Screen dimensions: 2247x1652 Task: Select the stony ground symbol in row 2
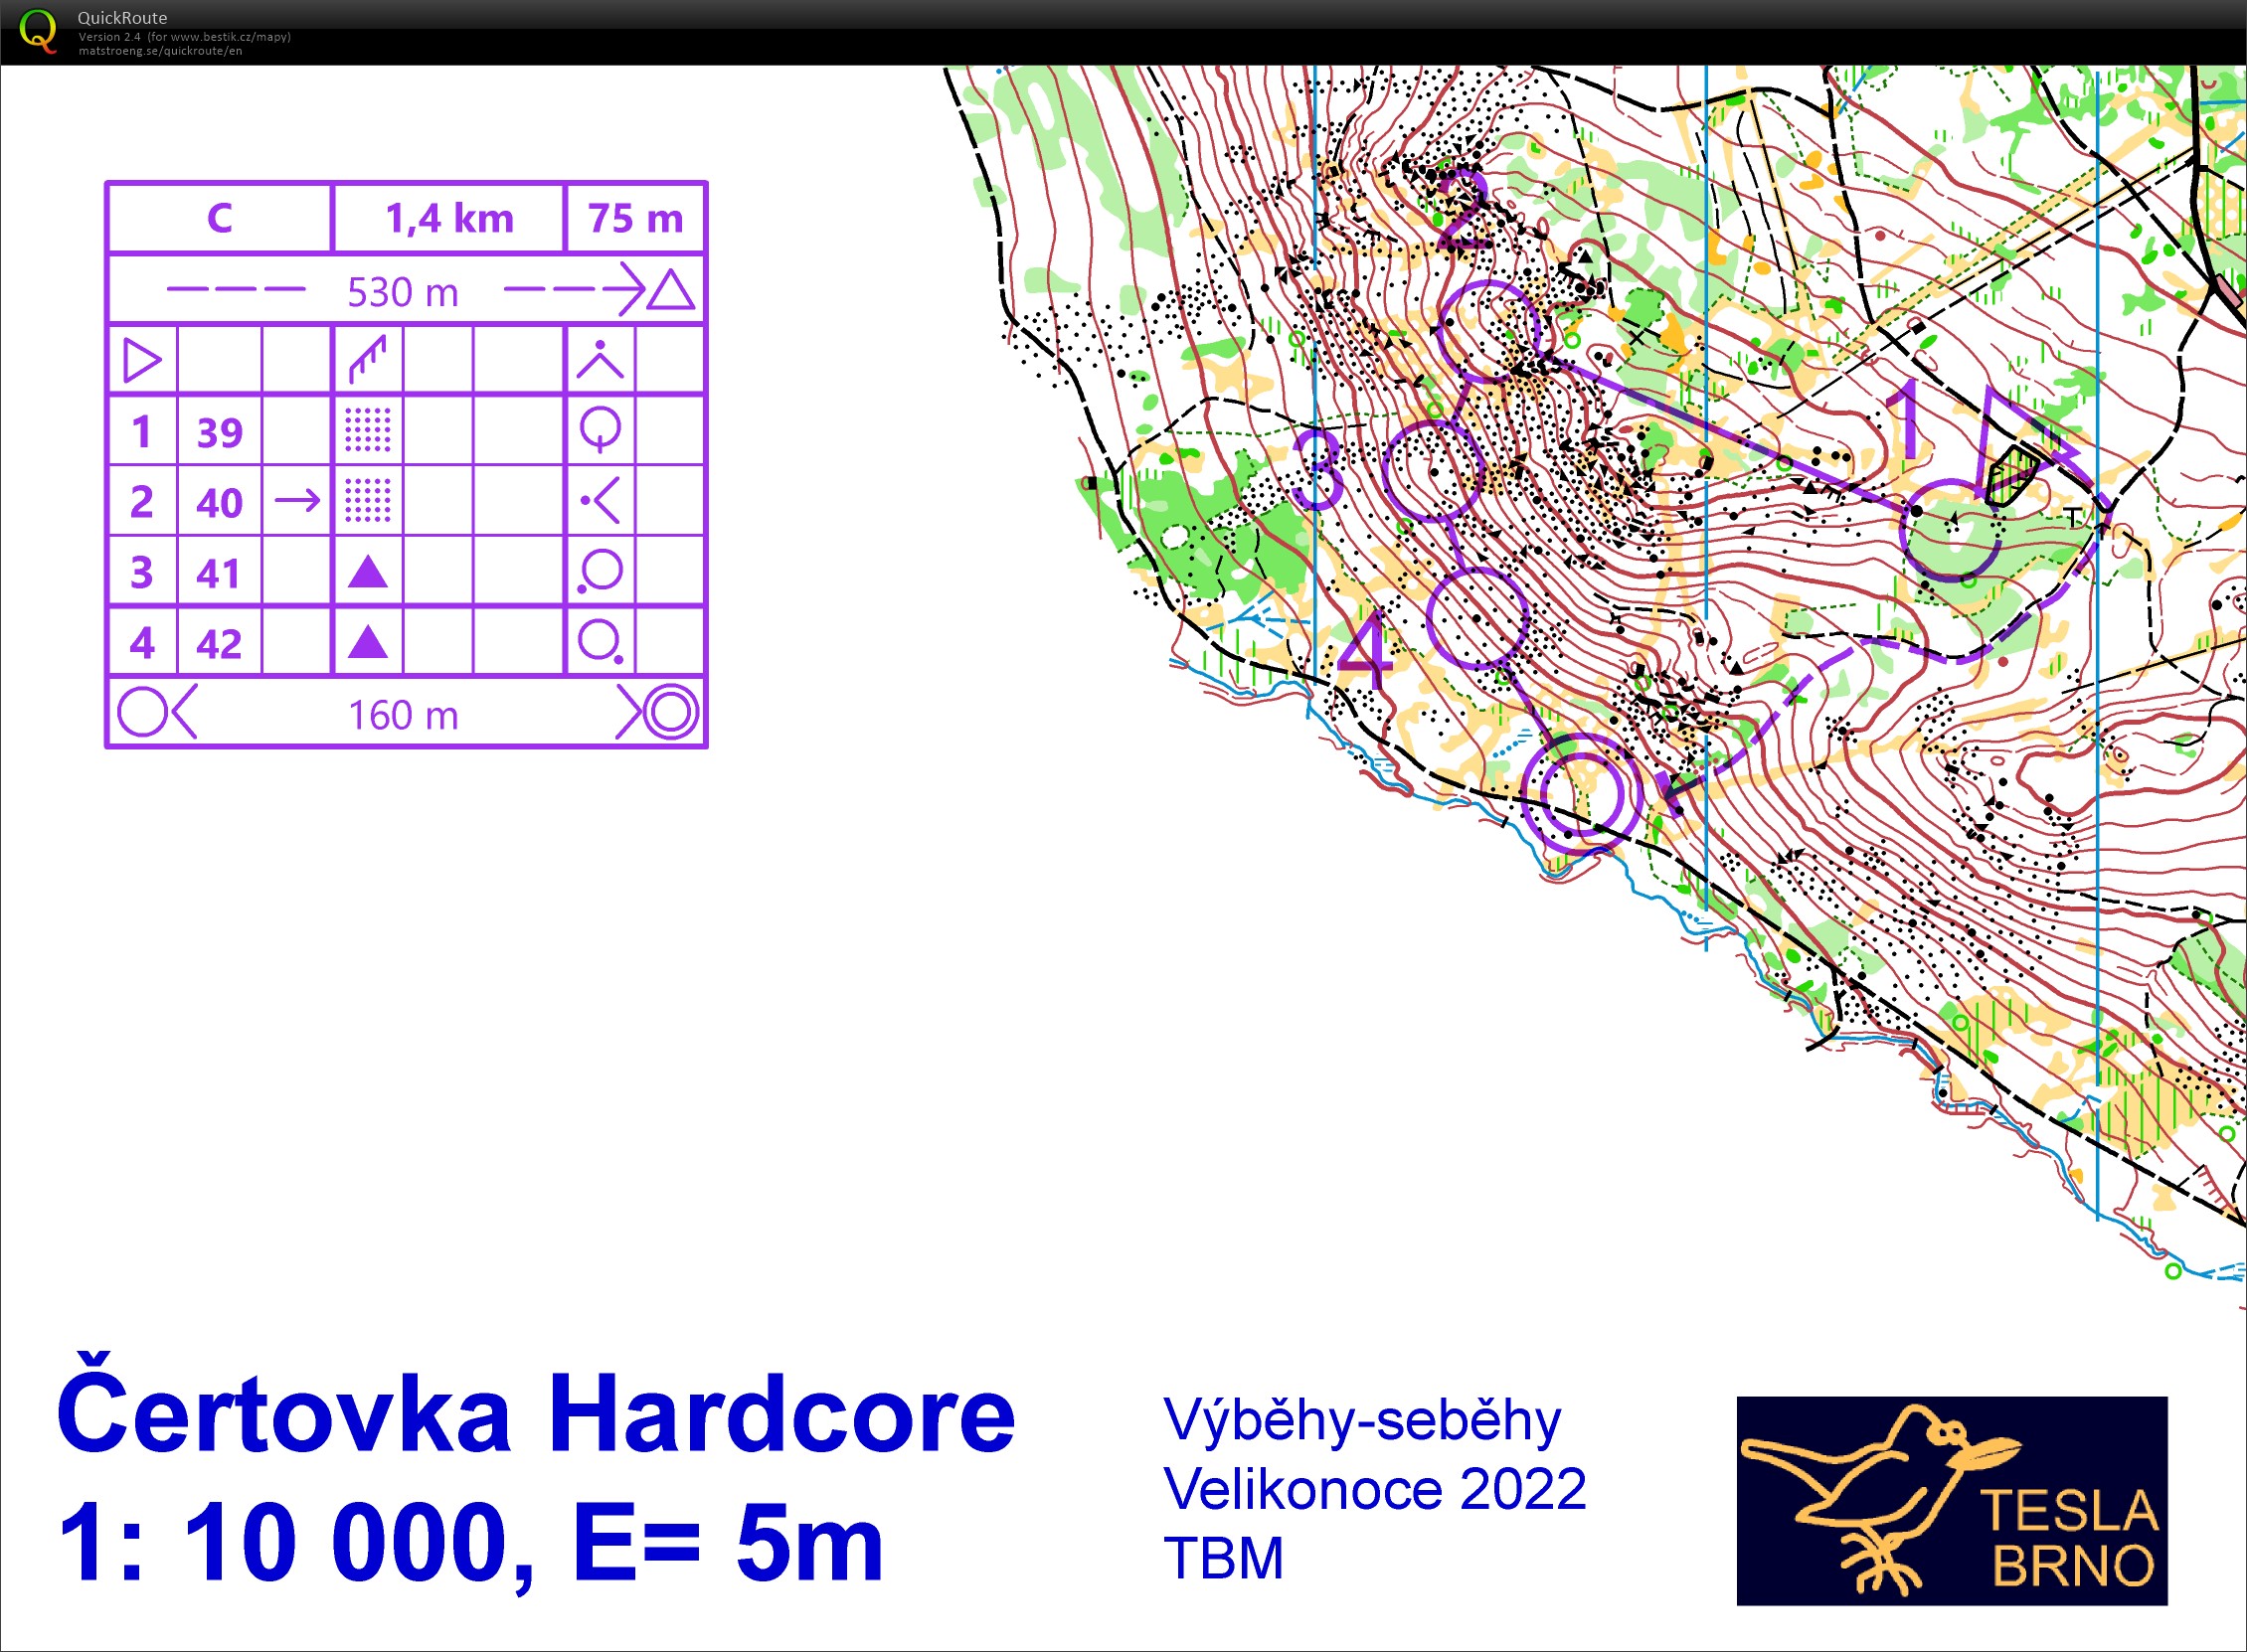(x=366, y=501)
